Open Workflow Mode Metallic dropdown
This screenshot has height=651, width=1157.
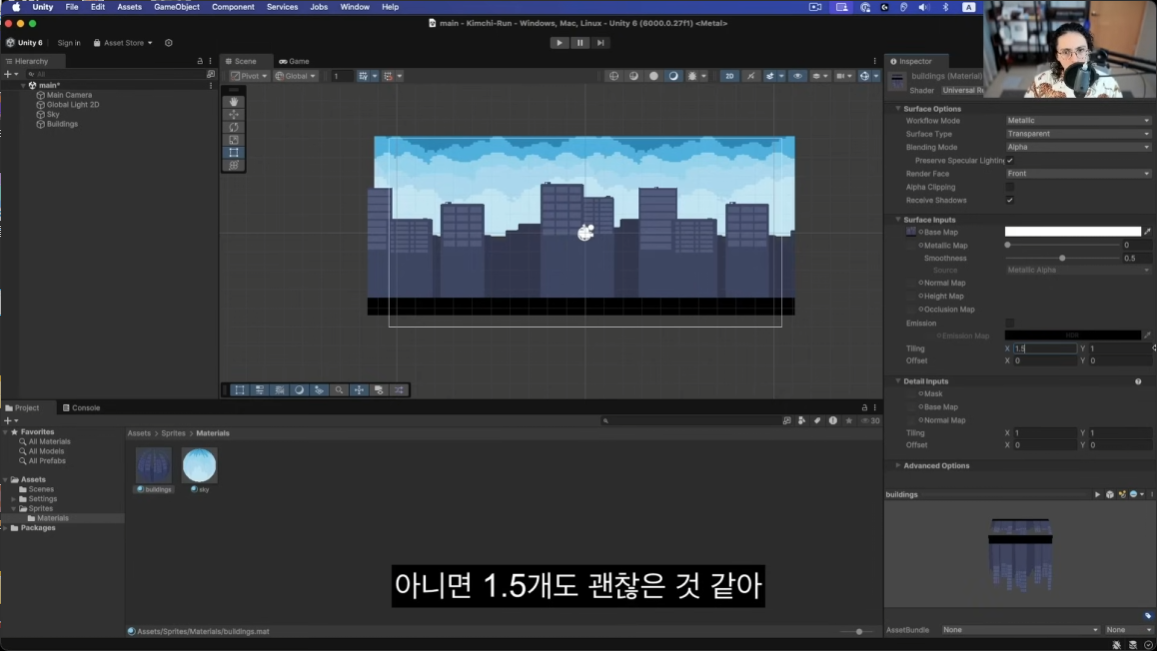[1078, 120]
